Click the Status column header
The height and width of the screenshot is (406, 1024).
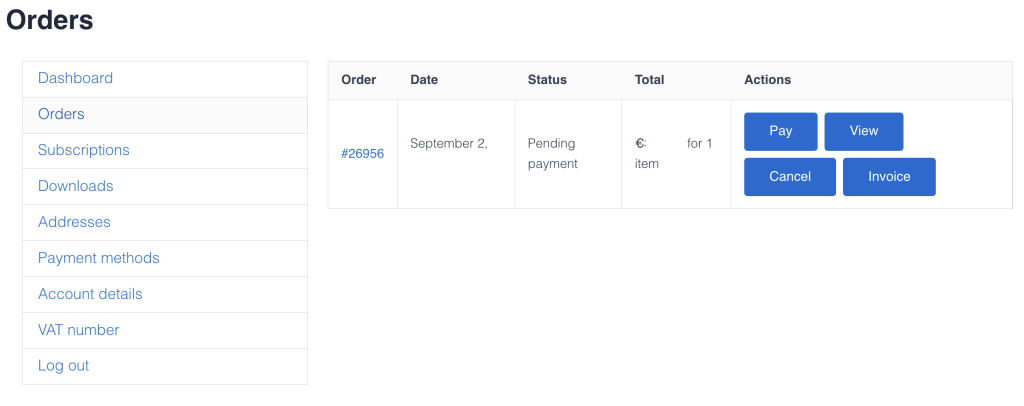coord(547,80)
